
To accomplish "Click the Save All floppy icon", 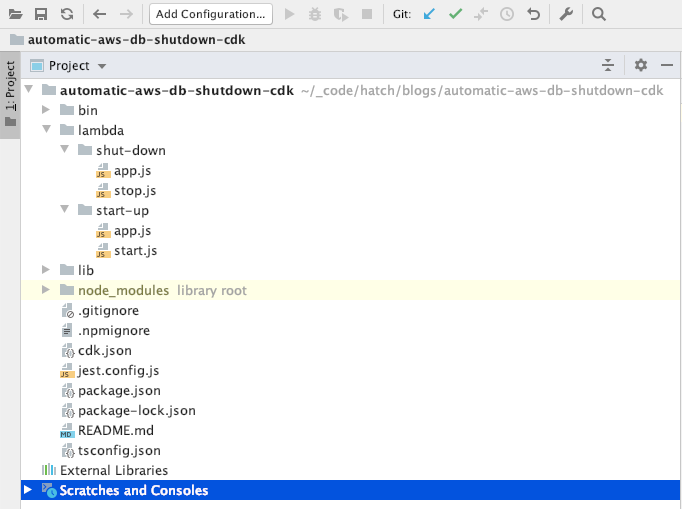I will tap(41, 14).
